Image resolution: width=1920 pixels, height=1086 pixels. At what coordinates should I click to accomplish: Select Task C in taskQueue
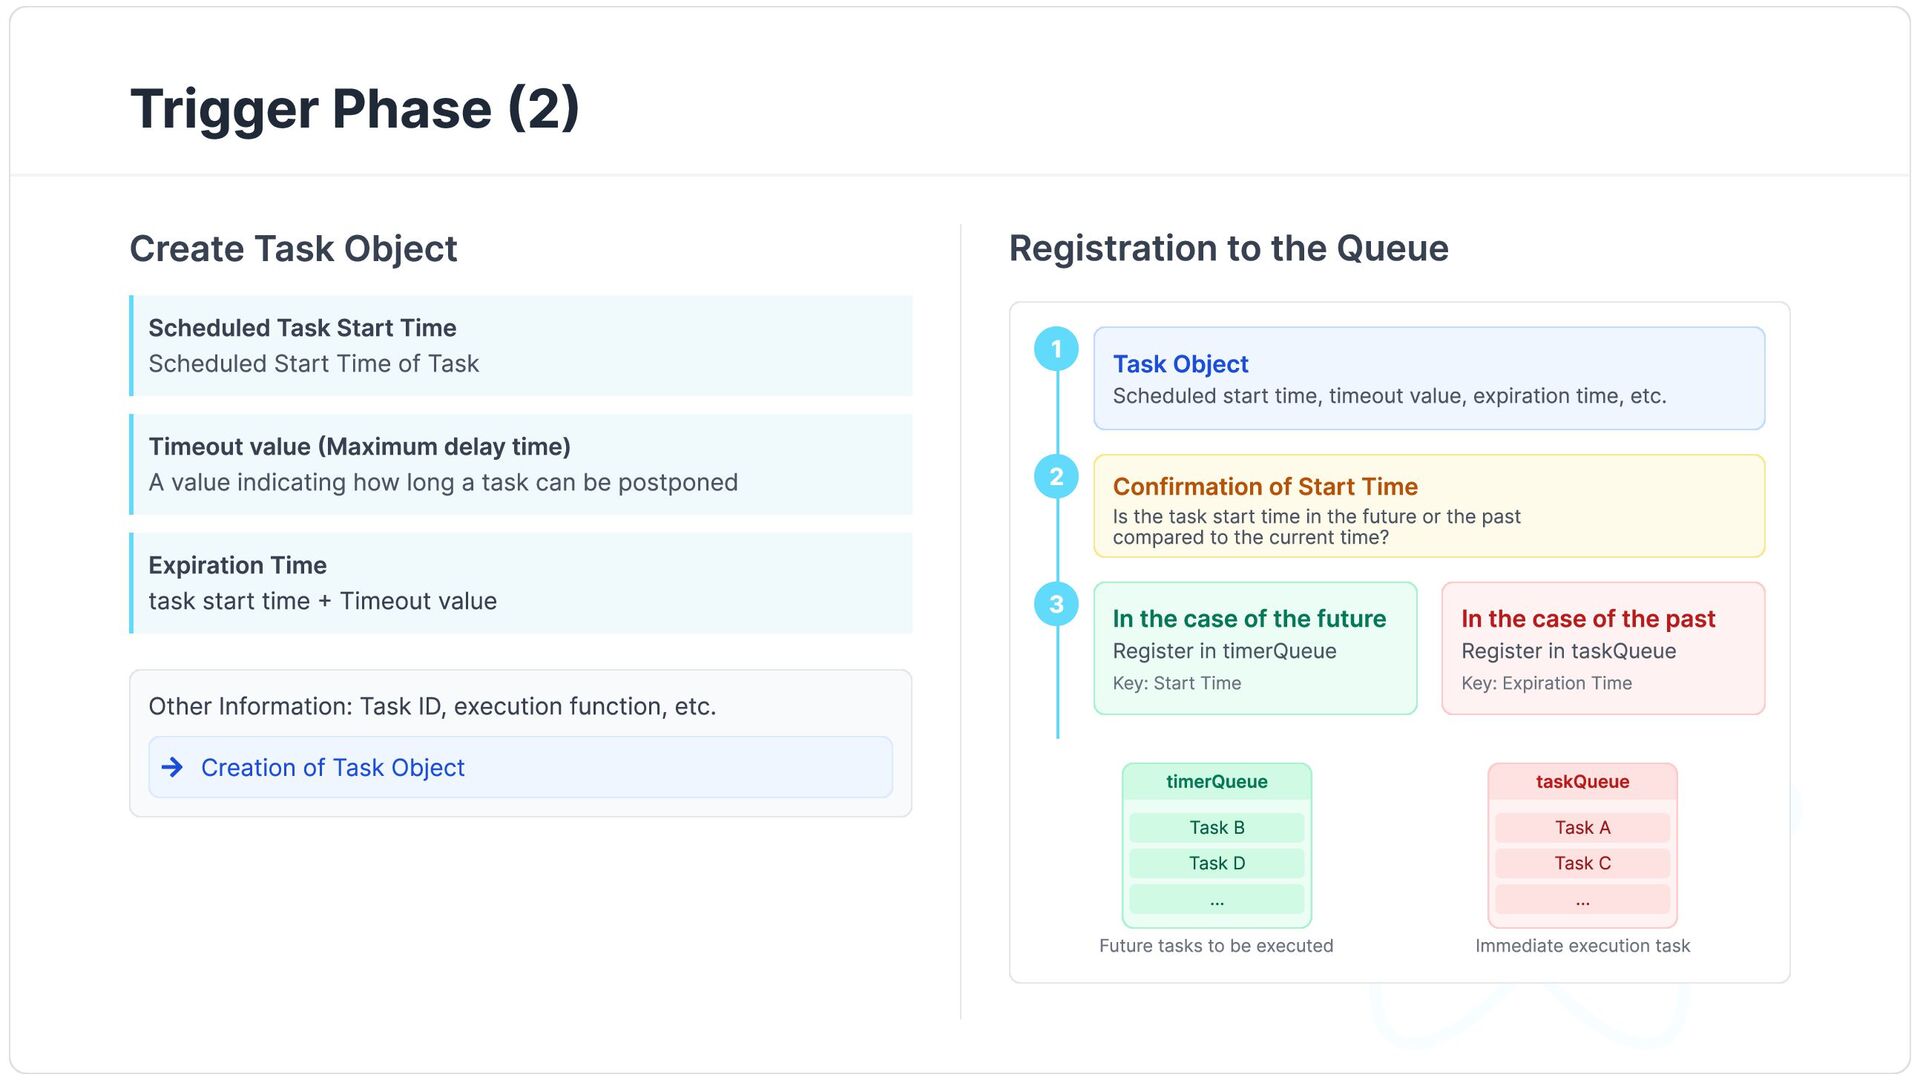pos(1582,863)
